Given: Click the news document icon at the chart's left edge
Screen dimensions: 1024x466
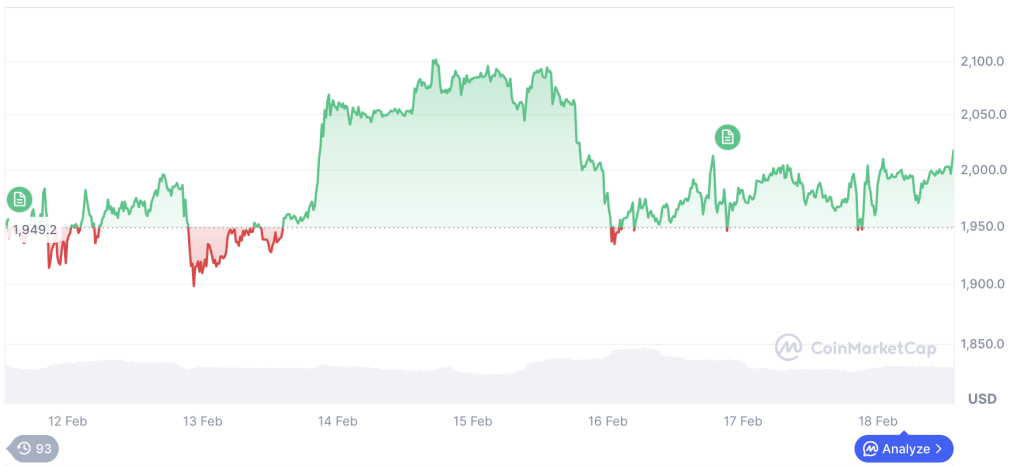Looking at the screenshot, I should 19,199.
